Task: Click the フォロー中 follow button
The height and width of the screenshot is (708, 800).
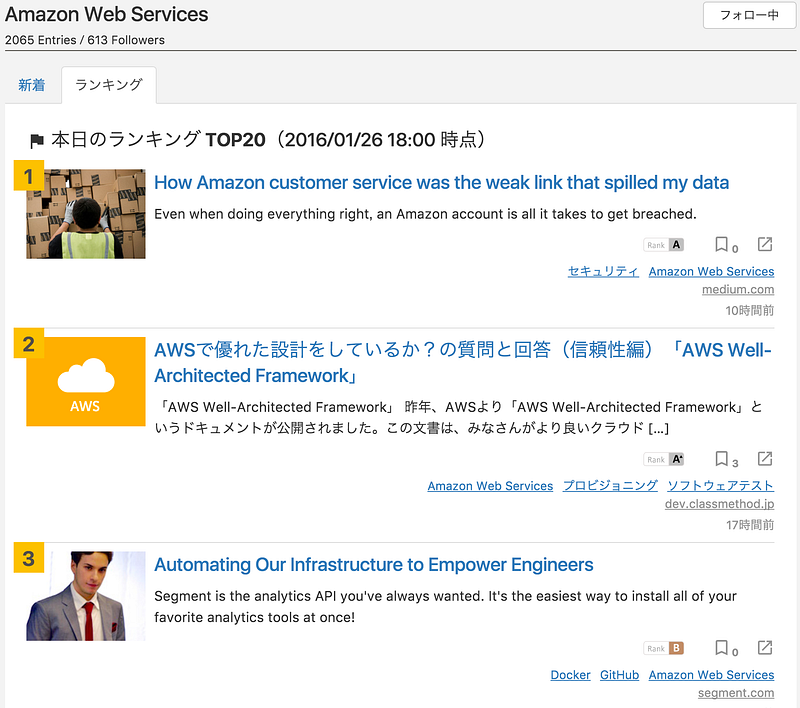Action: tap(749, 15)
